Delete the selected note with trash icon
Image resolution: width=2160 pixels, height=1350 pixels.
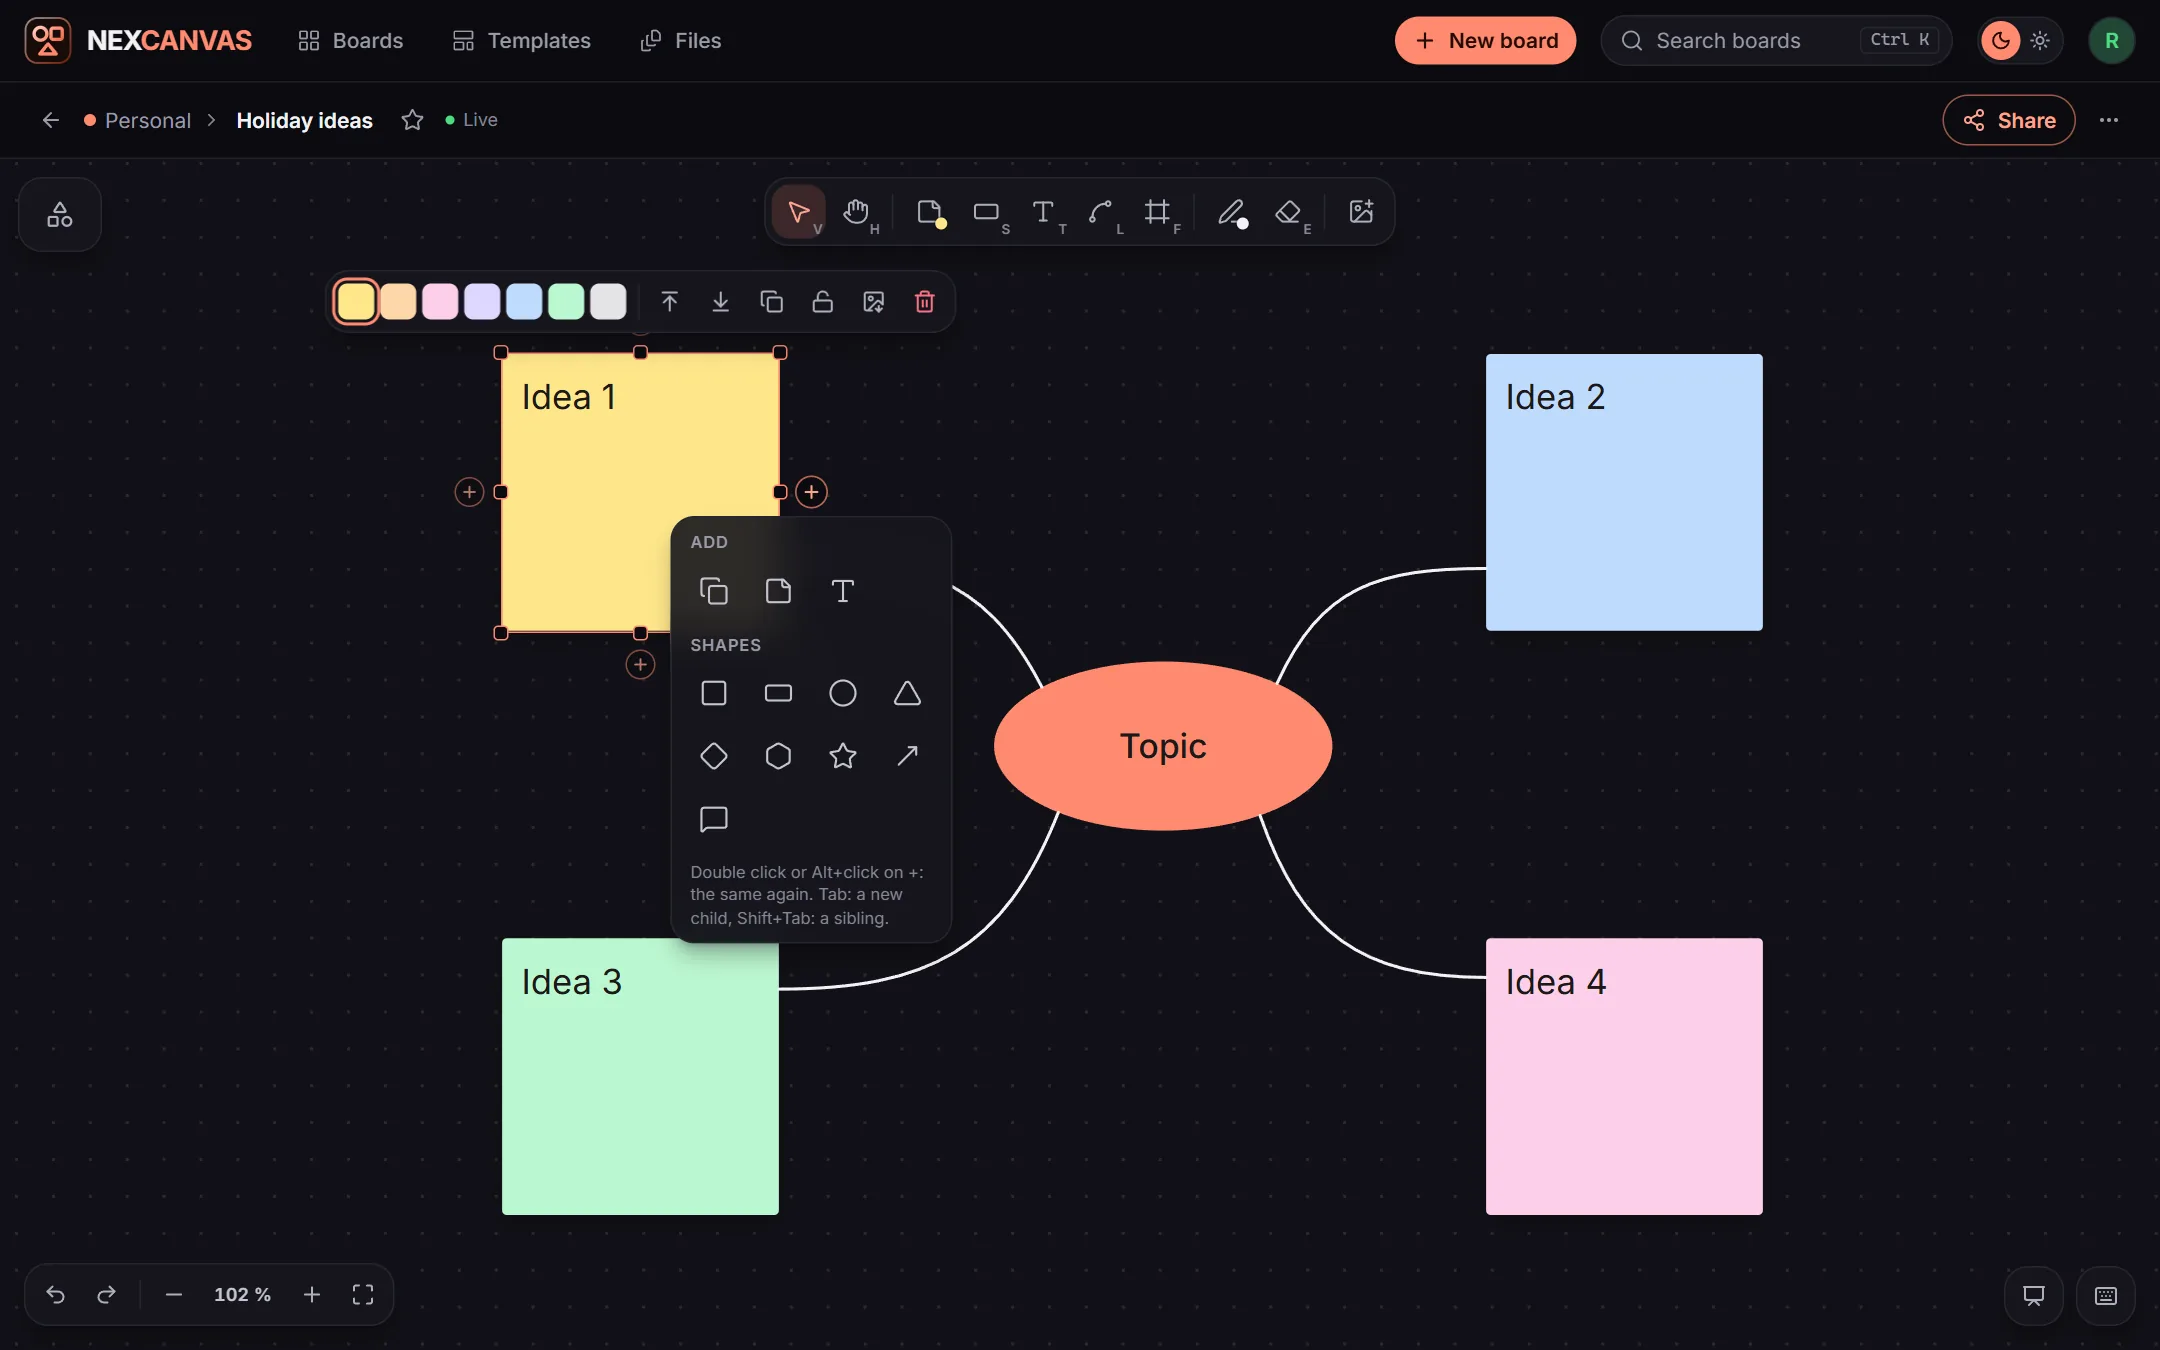[x=925, y=302]
